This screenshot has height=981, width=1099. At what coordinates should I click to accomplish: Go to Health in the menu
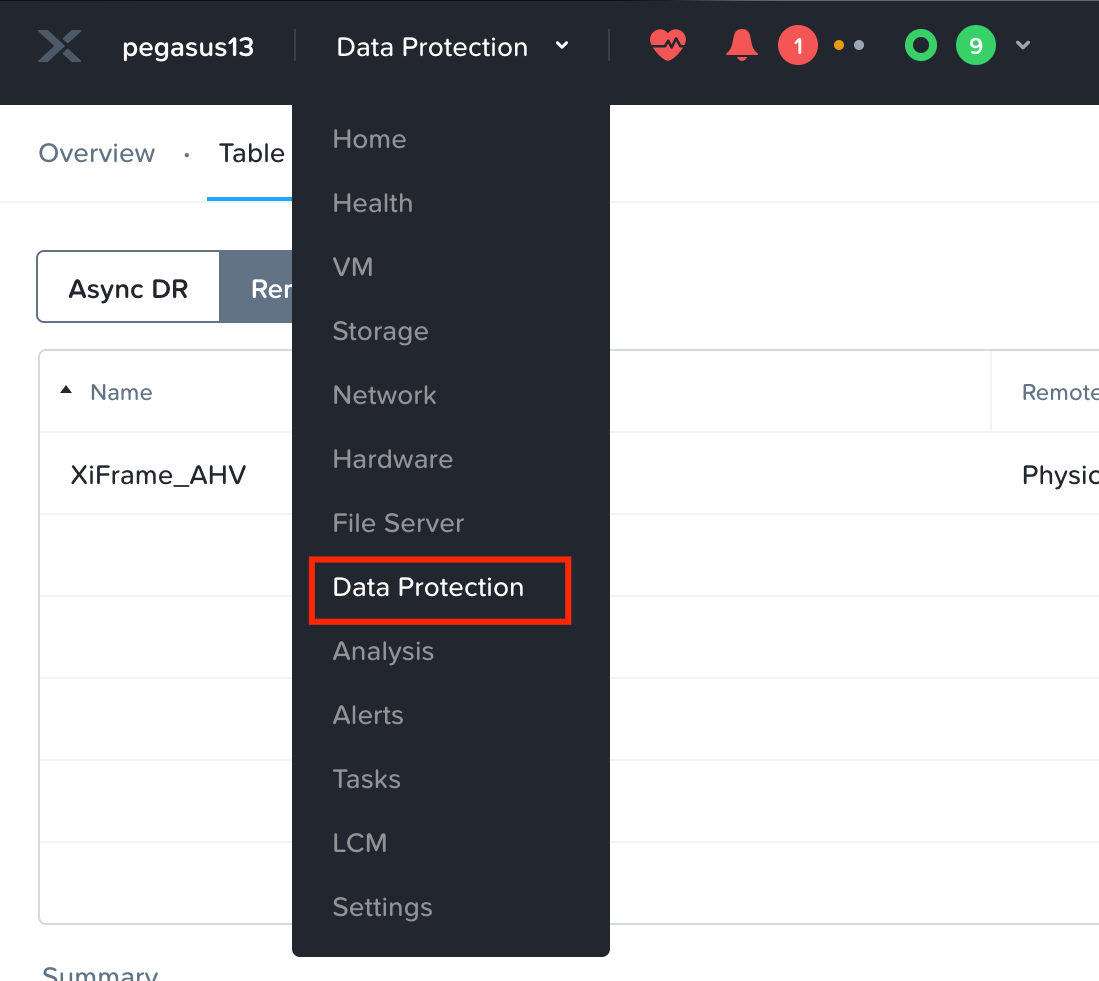pos(372,203)
